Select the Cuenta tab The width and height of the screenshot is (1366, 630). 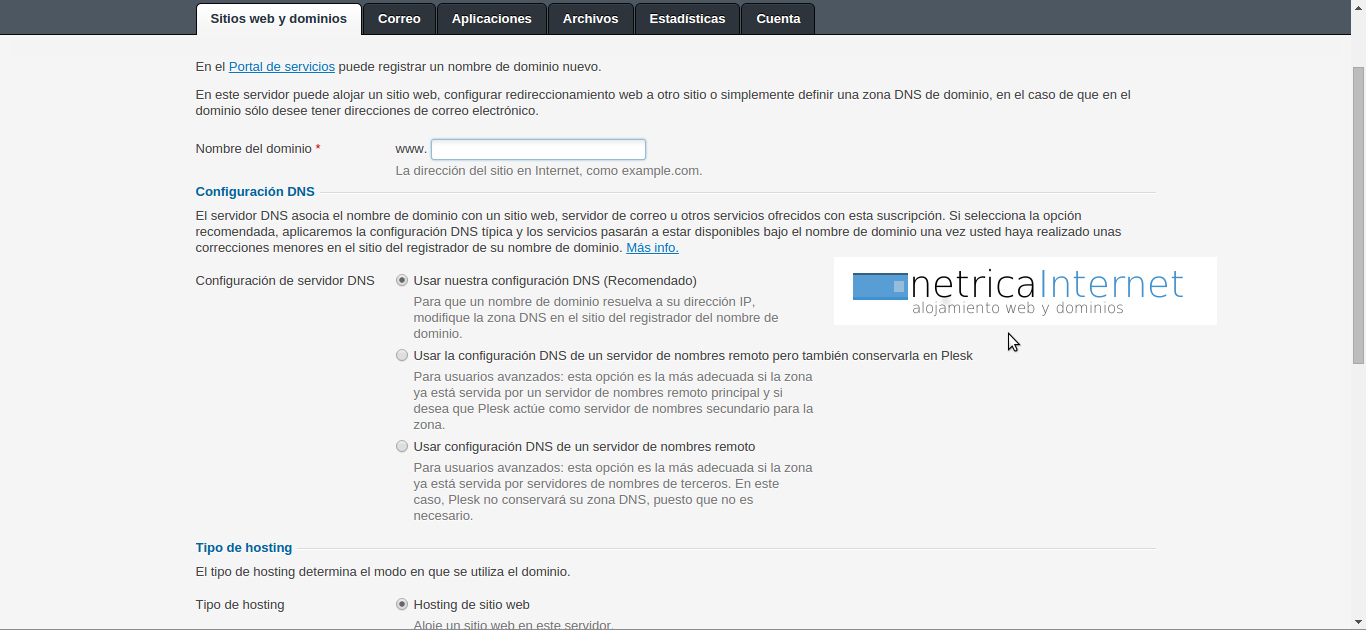778,19
